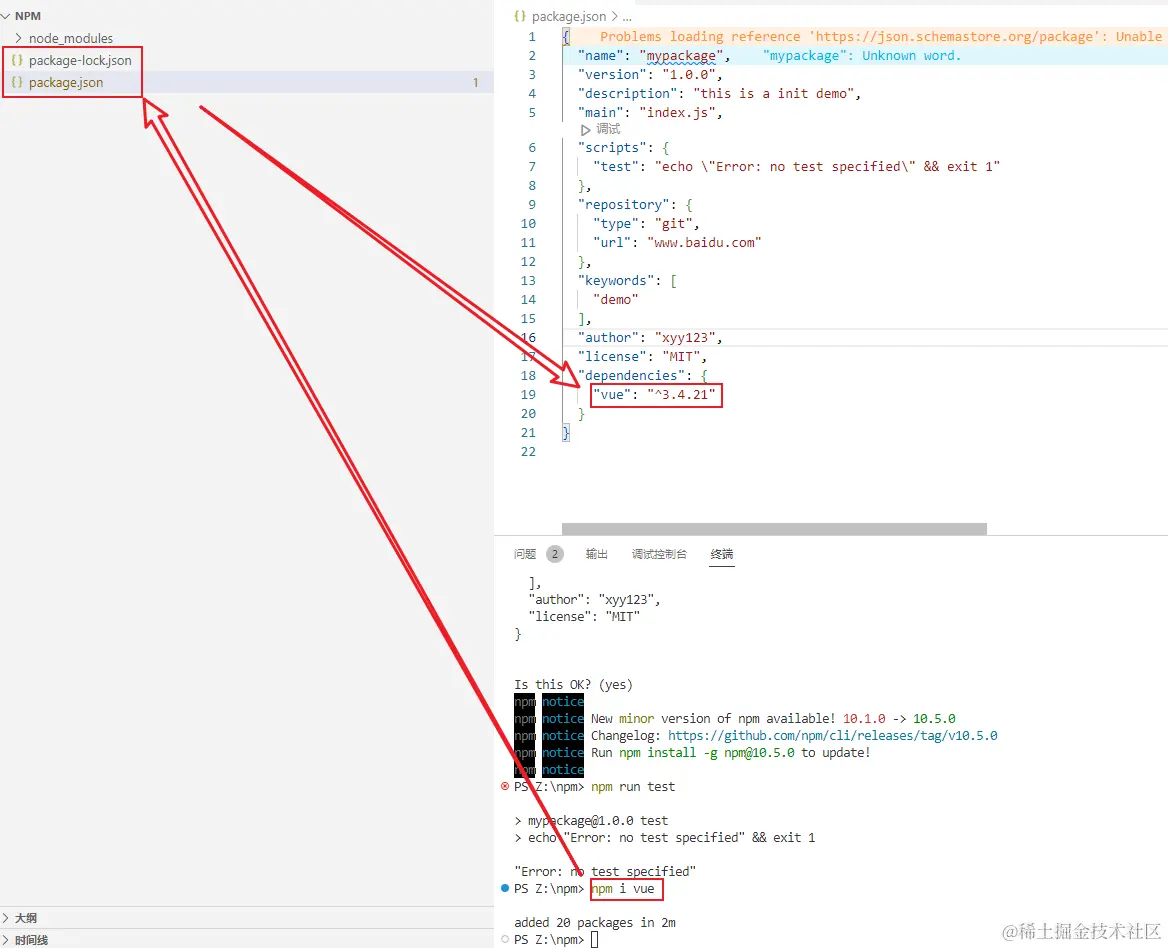Click the "MIT" license value in editor
This screenshot has width=1168, height=948.
[681, 357]
